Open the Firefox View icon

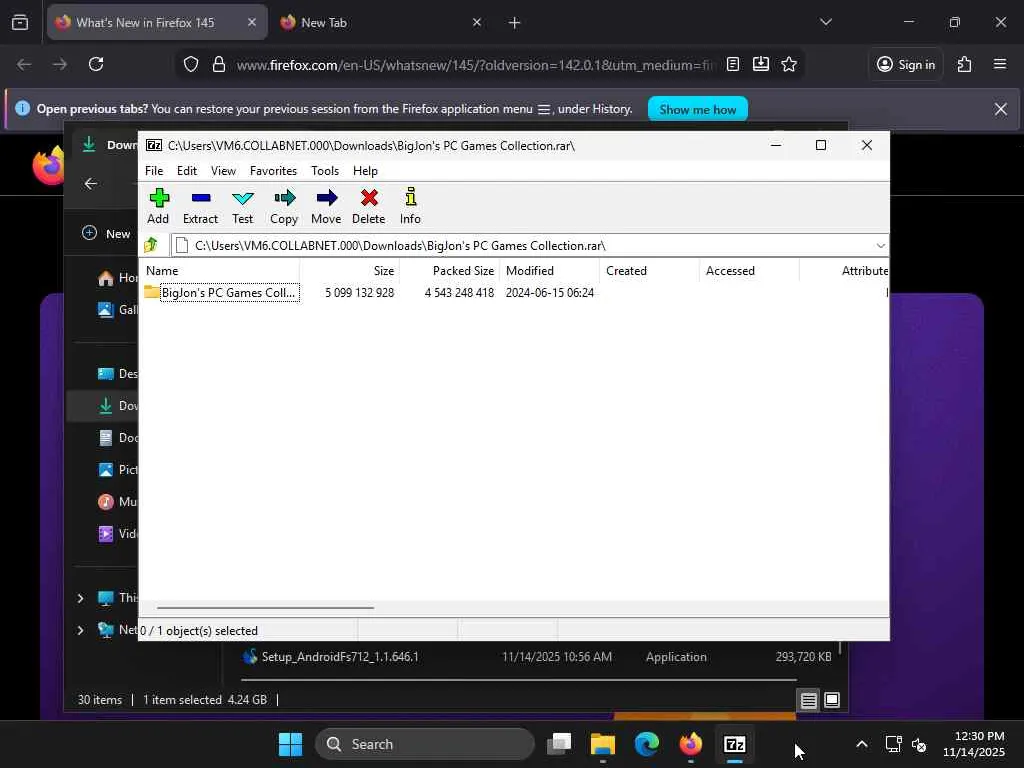click(20, 22)
